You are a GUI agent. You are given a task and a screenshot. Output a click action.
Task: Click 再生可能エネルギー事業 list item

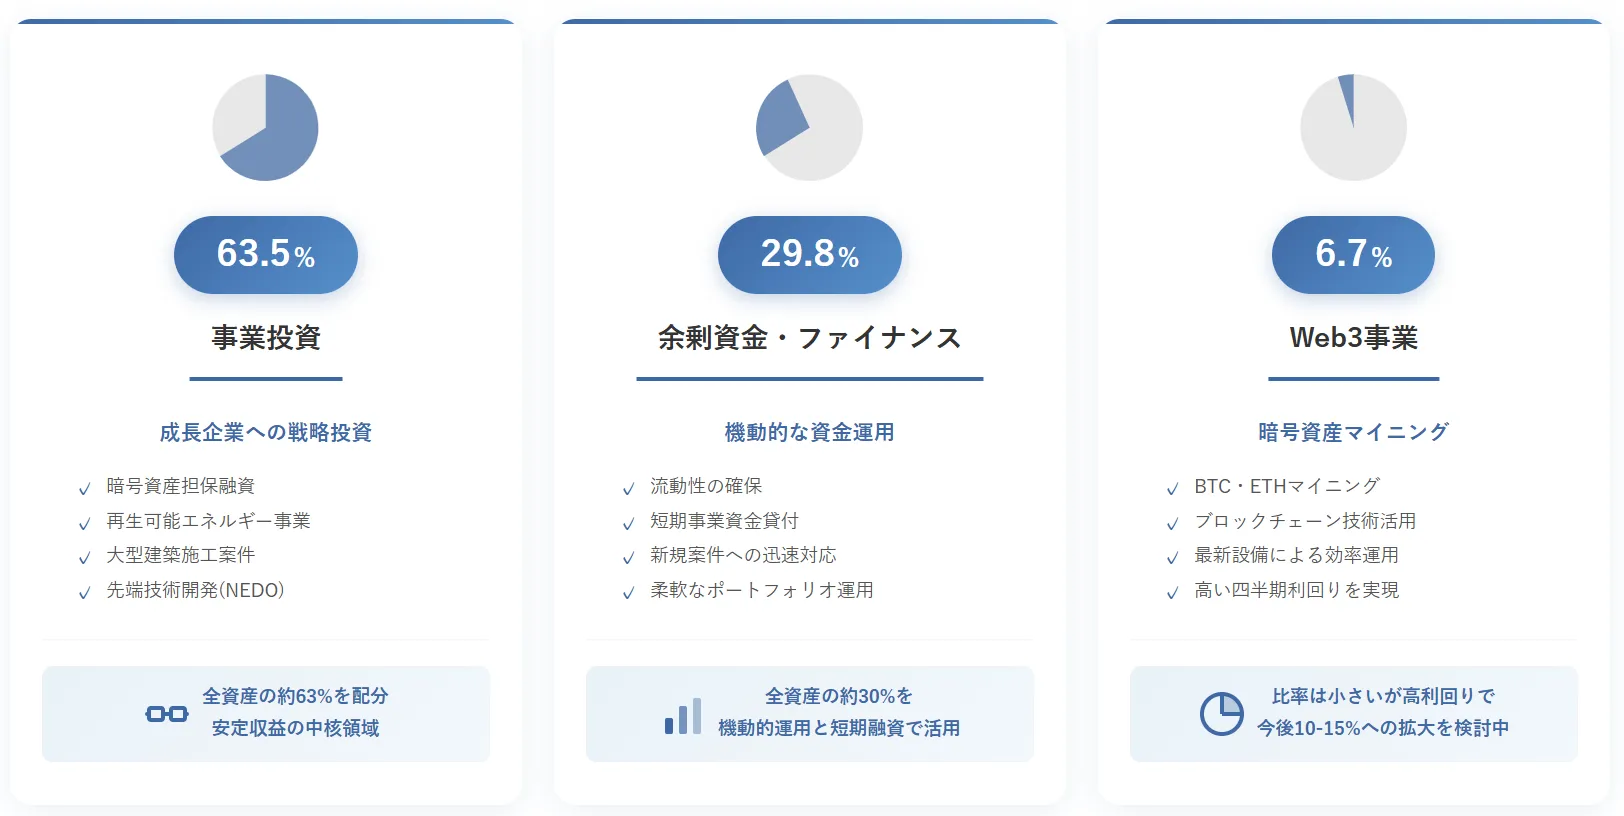pos(208,521)
